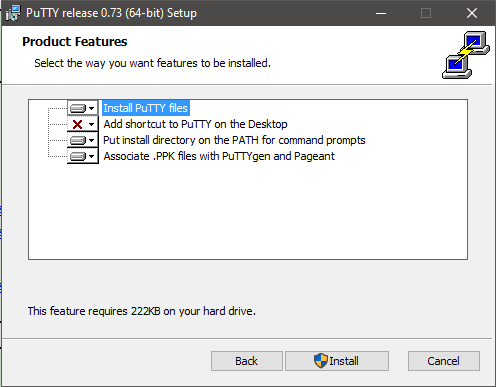Image resolution: width=496 pixels, height=387 pixels.
Task: Go to the previous step with Back
Action: tap(247, 361)
